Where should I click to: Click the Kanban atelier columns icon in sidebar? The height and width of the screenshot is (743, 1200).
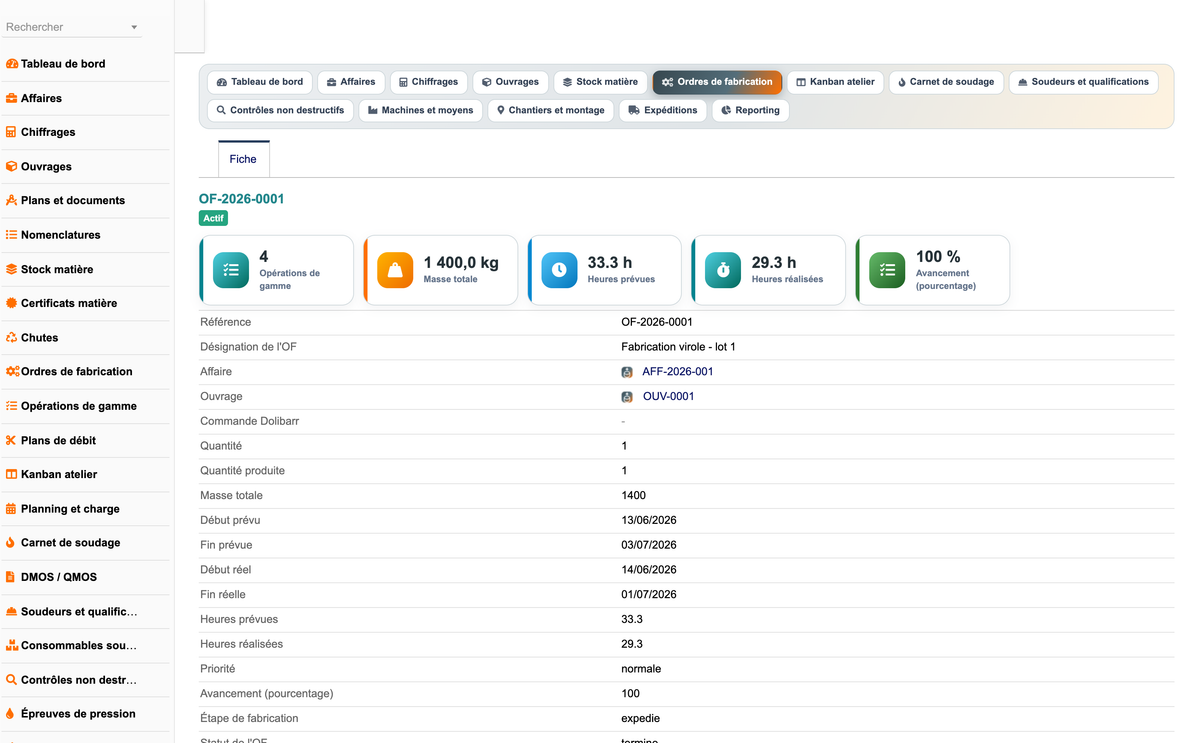click(x=12, y=474)
